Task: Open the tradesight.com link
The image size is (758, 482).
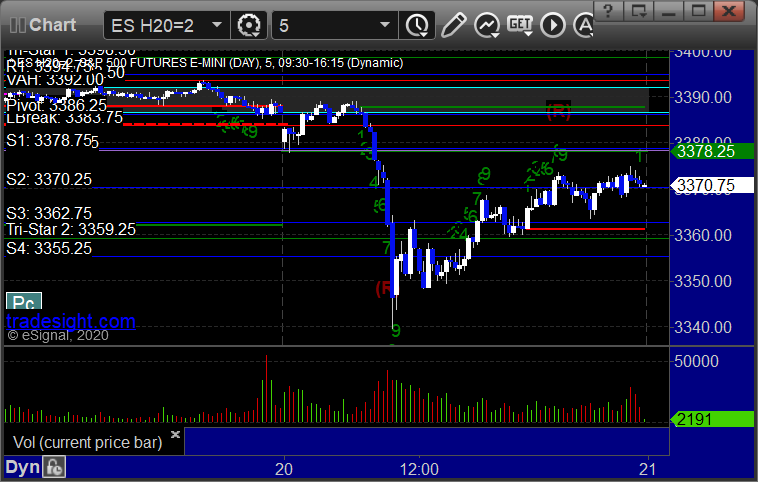Action: click(71, 321)
